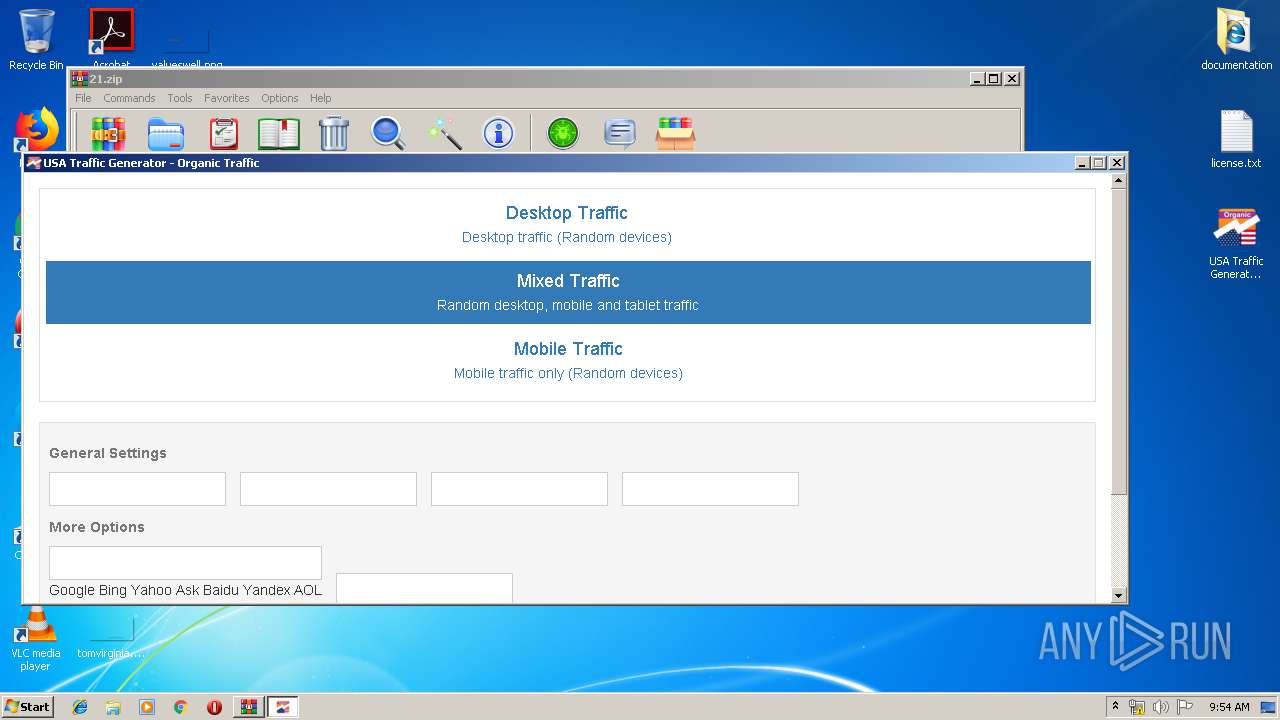This screenshot has height=720, width=1280.
Task: Click the 'General Settings' heading
Action: (x=108, y=453)
